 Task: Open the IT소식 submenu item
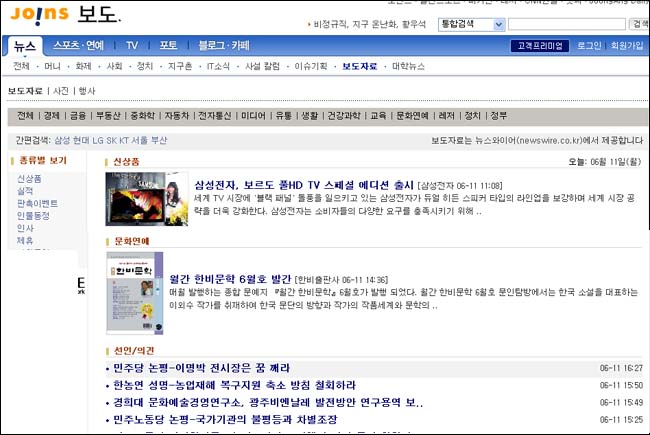[218, 66]
